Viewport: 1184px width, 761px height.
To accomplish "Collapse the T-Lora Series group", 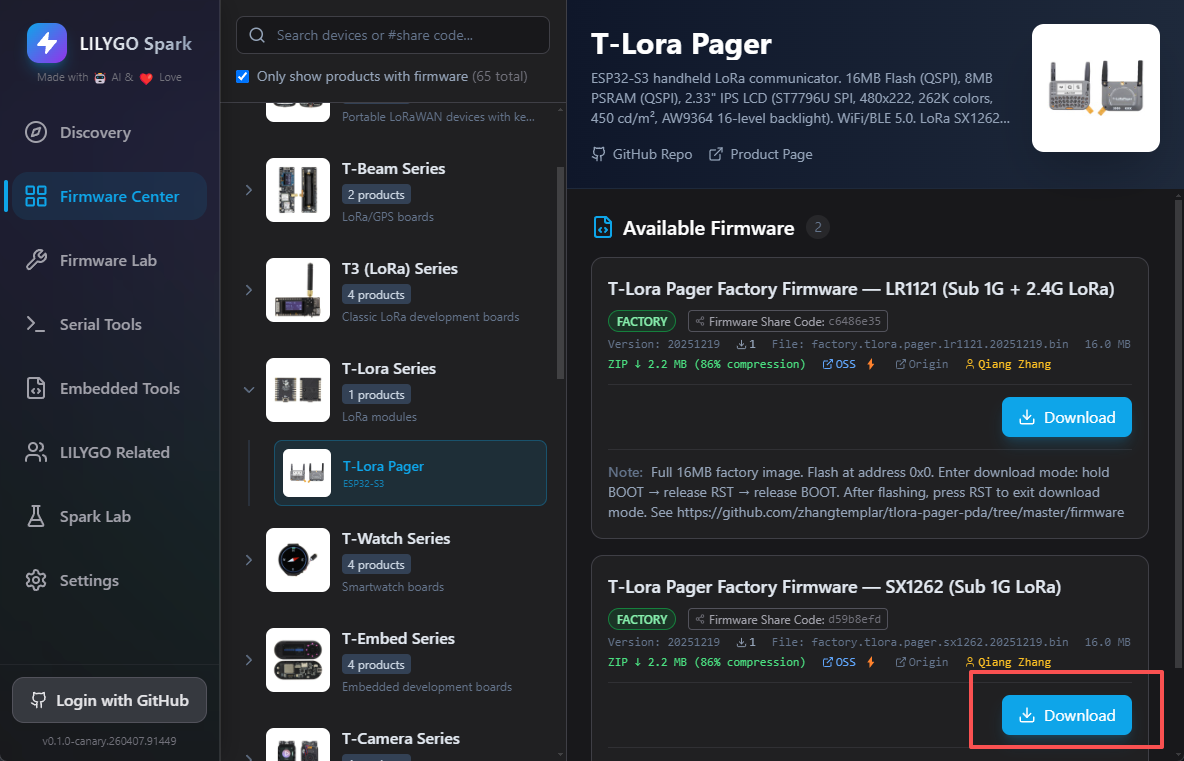I will (249, 390).
